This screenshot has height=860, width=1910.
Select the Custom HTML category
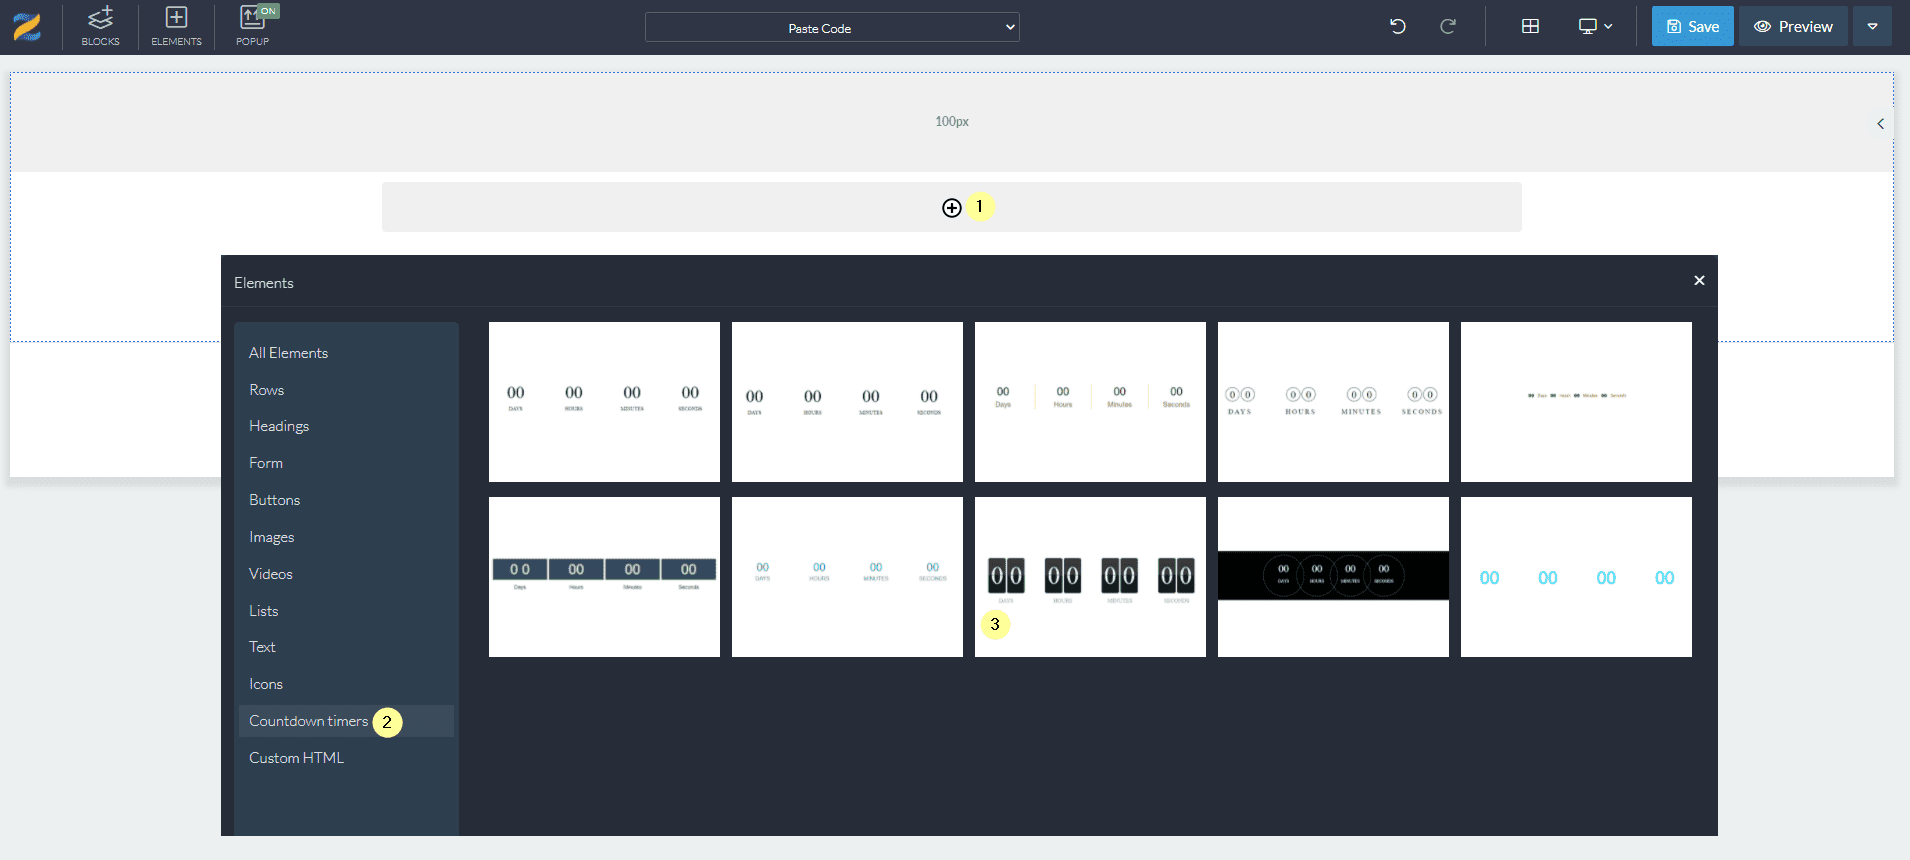(296, 758)
